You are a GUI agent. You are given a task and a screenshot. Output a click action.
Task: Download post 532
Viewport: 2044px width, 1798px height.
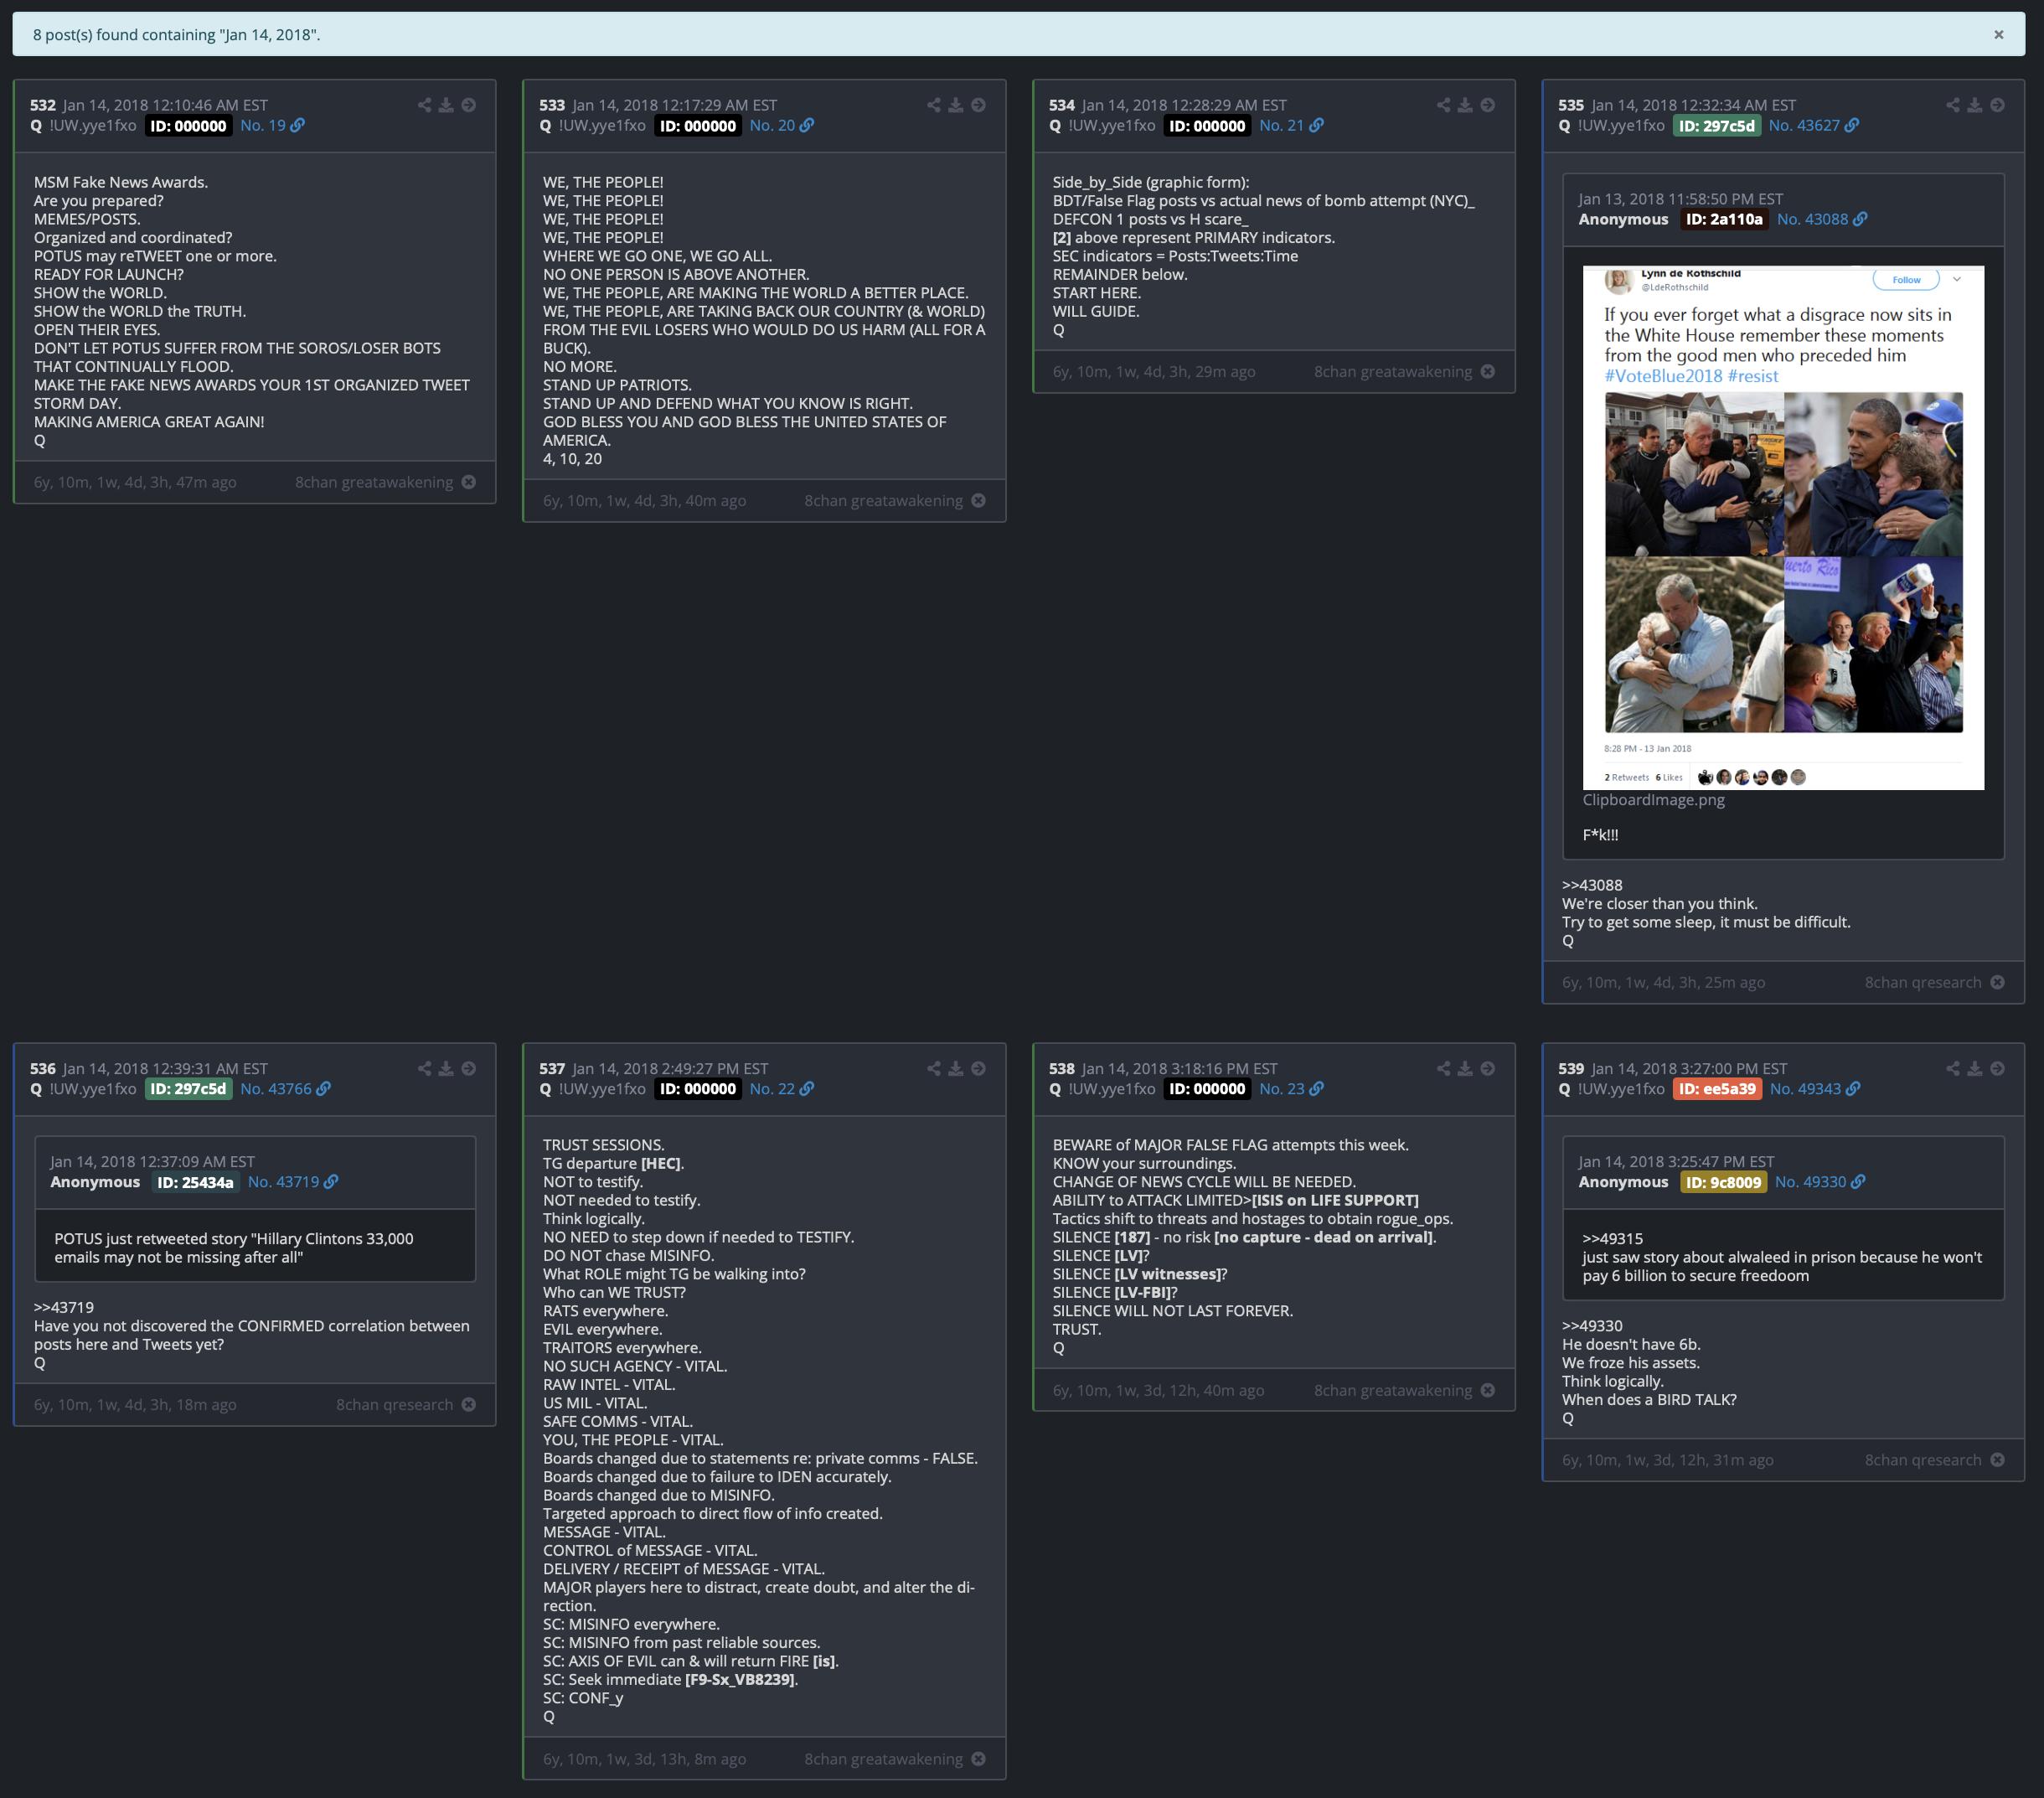pos(446,105)
